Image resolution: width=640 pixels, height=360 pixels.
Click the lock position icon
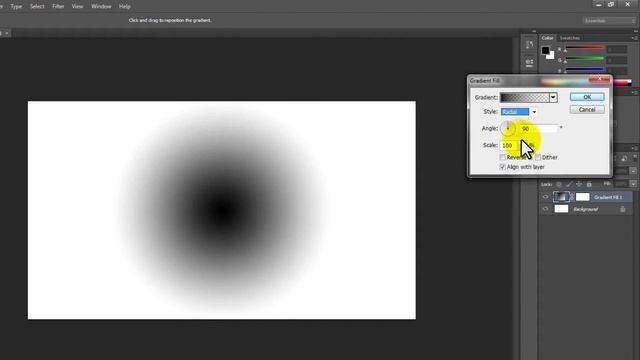[579, 184]
